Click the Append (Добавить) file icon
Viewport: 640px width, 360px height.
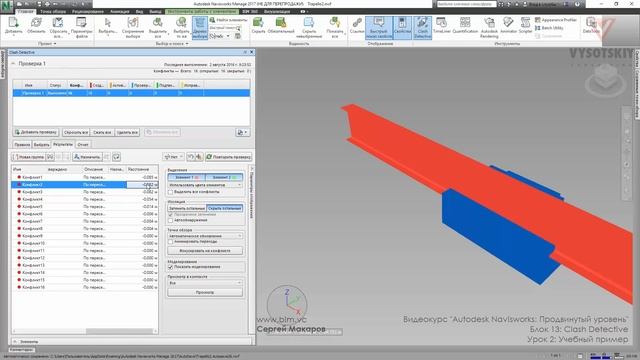(13, 23)
